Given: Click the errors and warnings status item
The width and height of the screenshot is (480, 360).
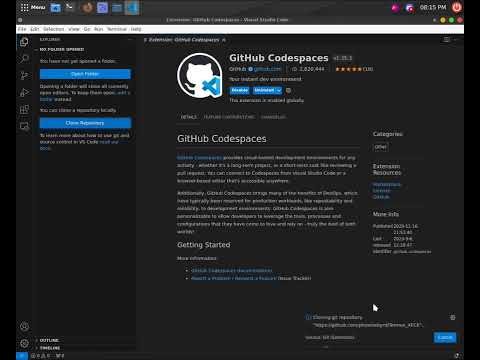Looking at the screenshot, I should (x=40, y=356).
